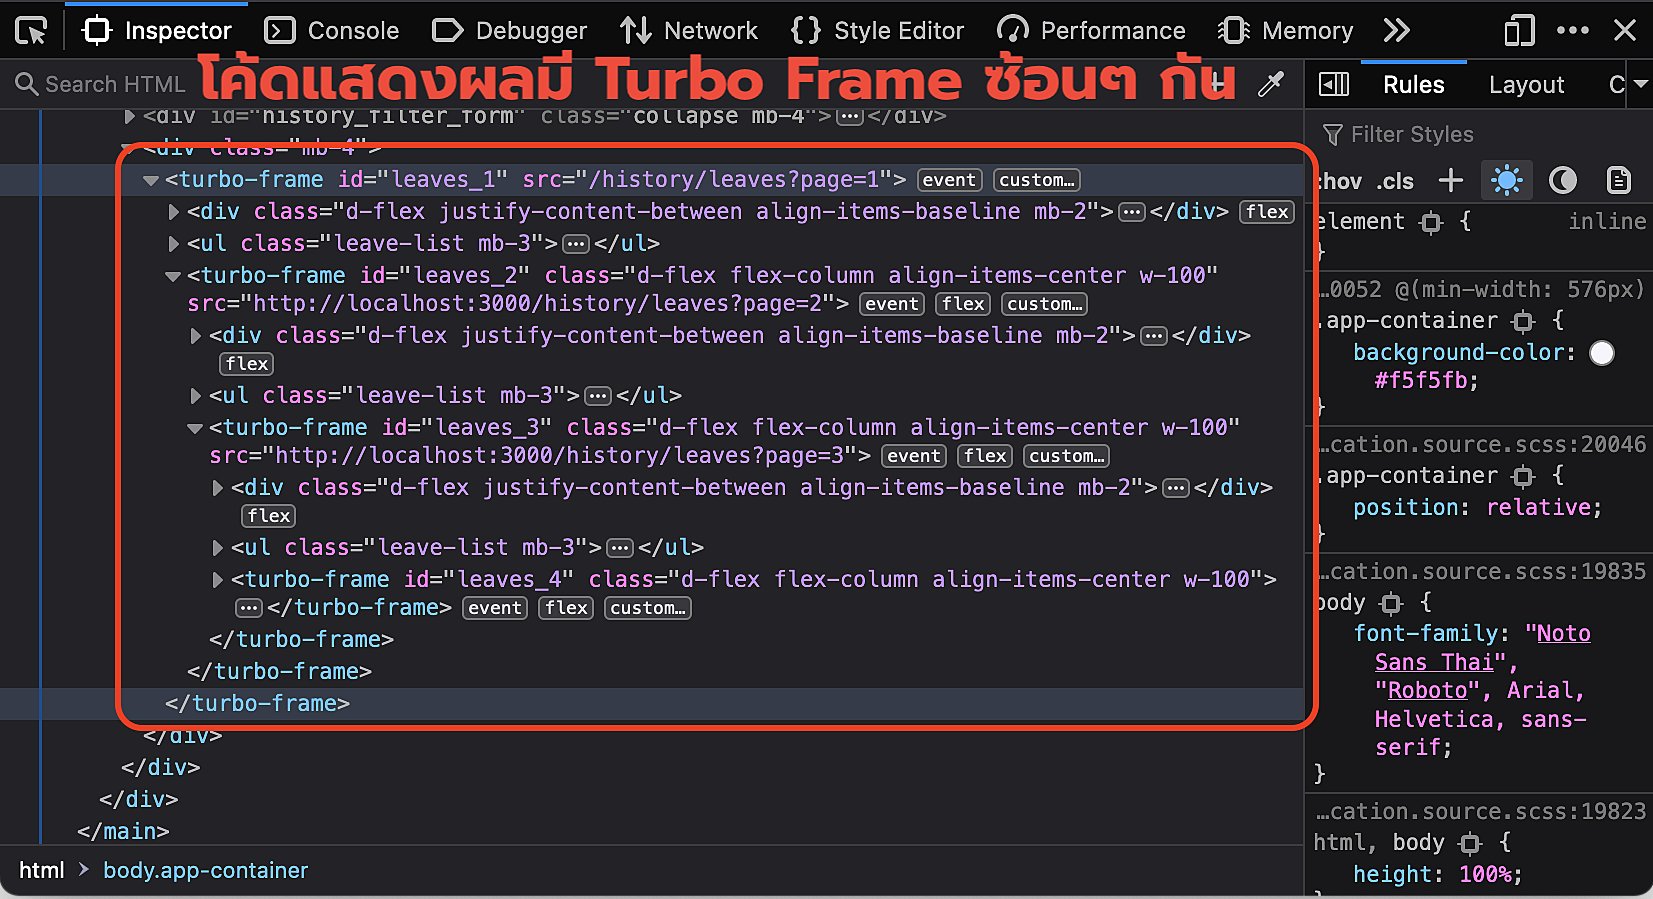Click the event badge on leaves_1 turbo-frame

click(x=948, y=180)
